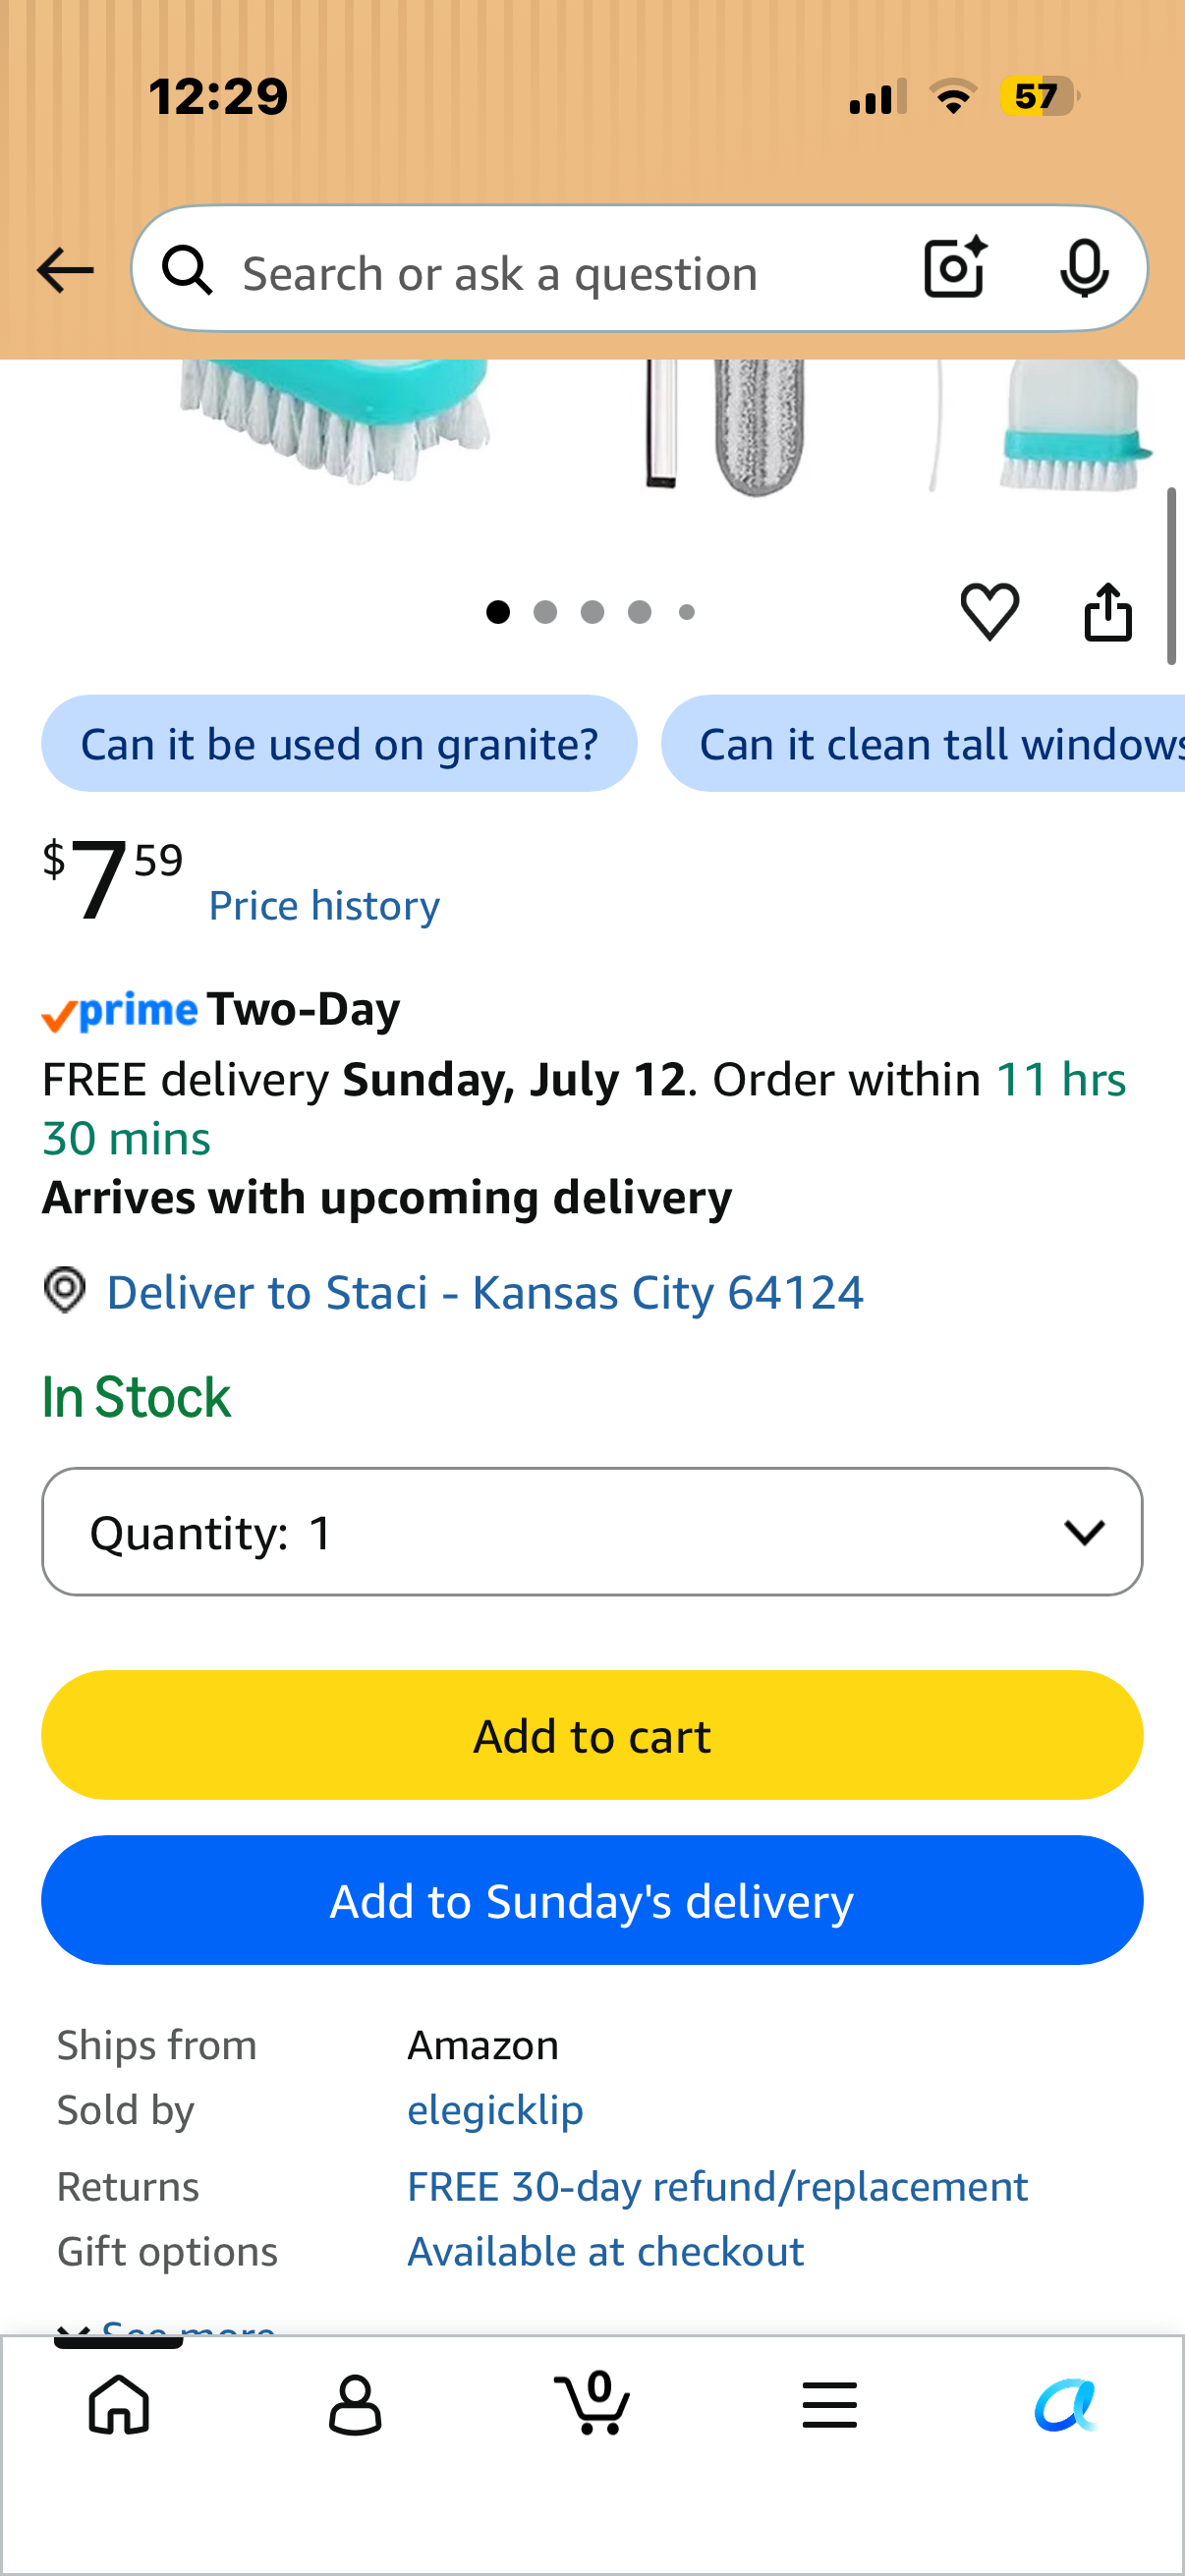1185x2576 pixels.
Task: Open Alexa assistant icon
Action: 1066,2405
